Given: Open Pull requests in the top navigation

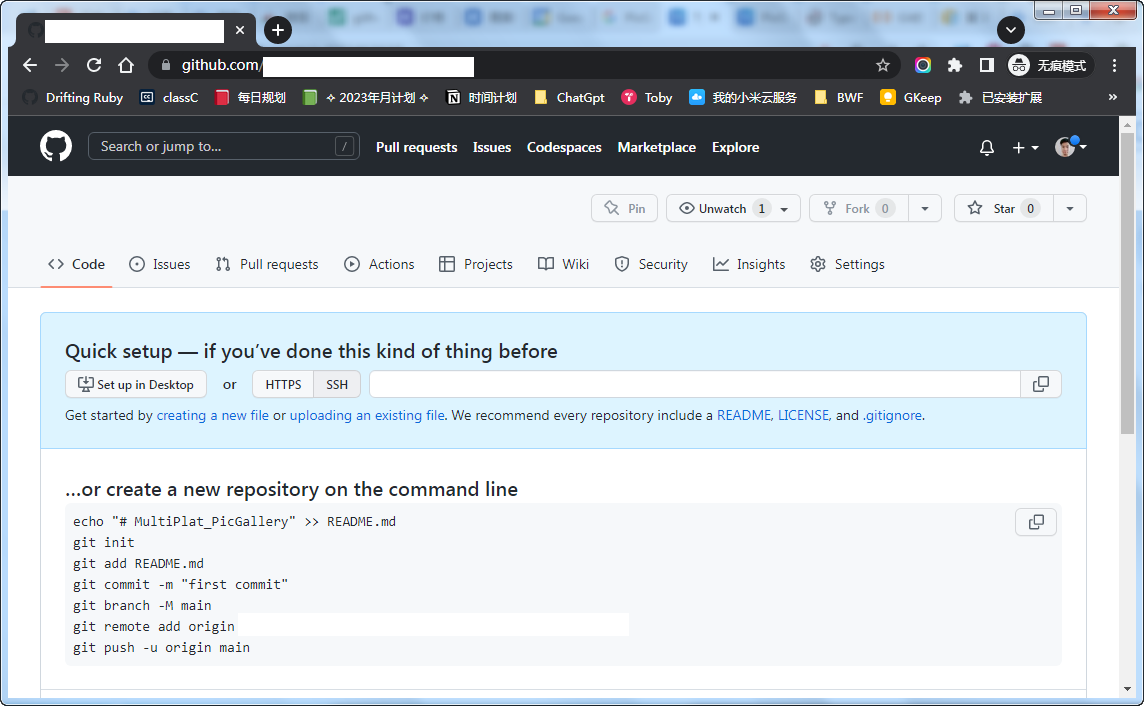Looking at the screenshot, I should pos(417,147).
